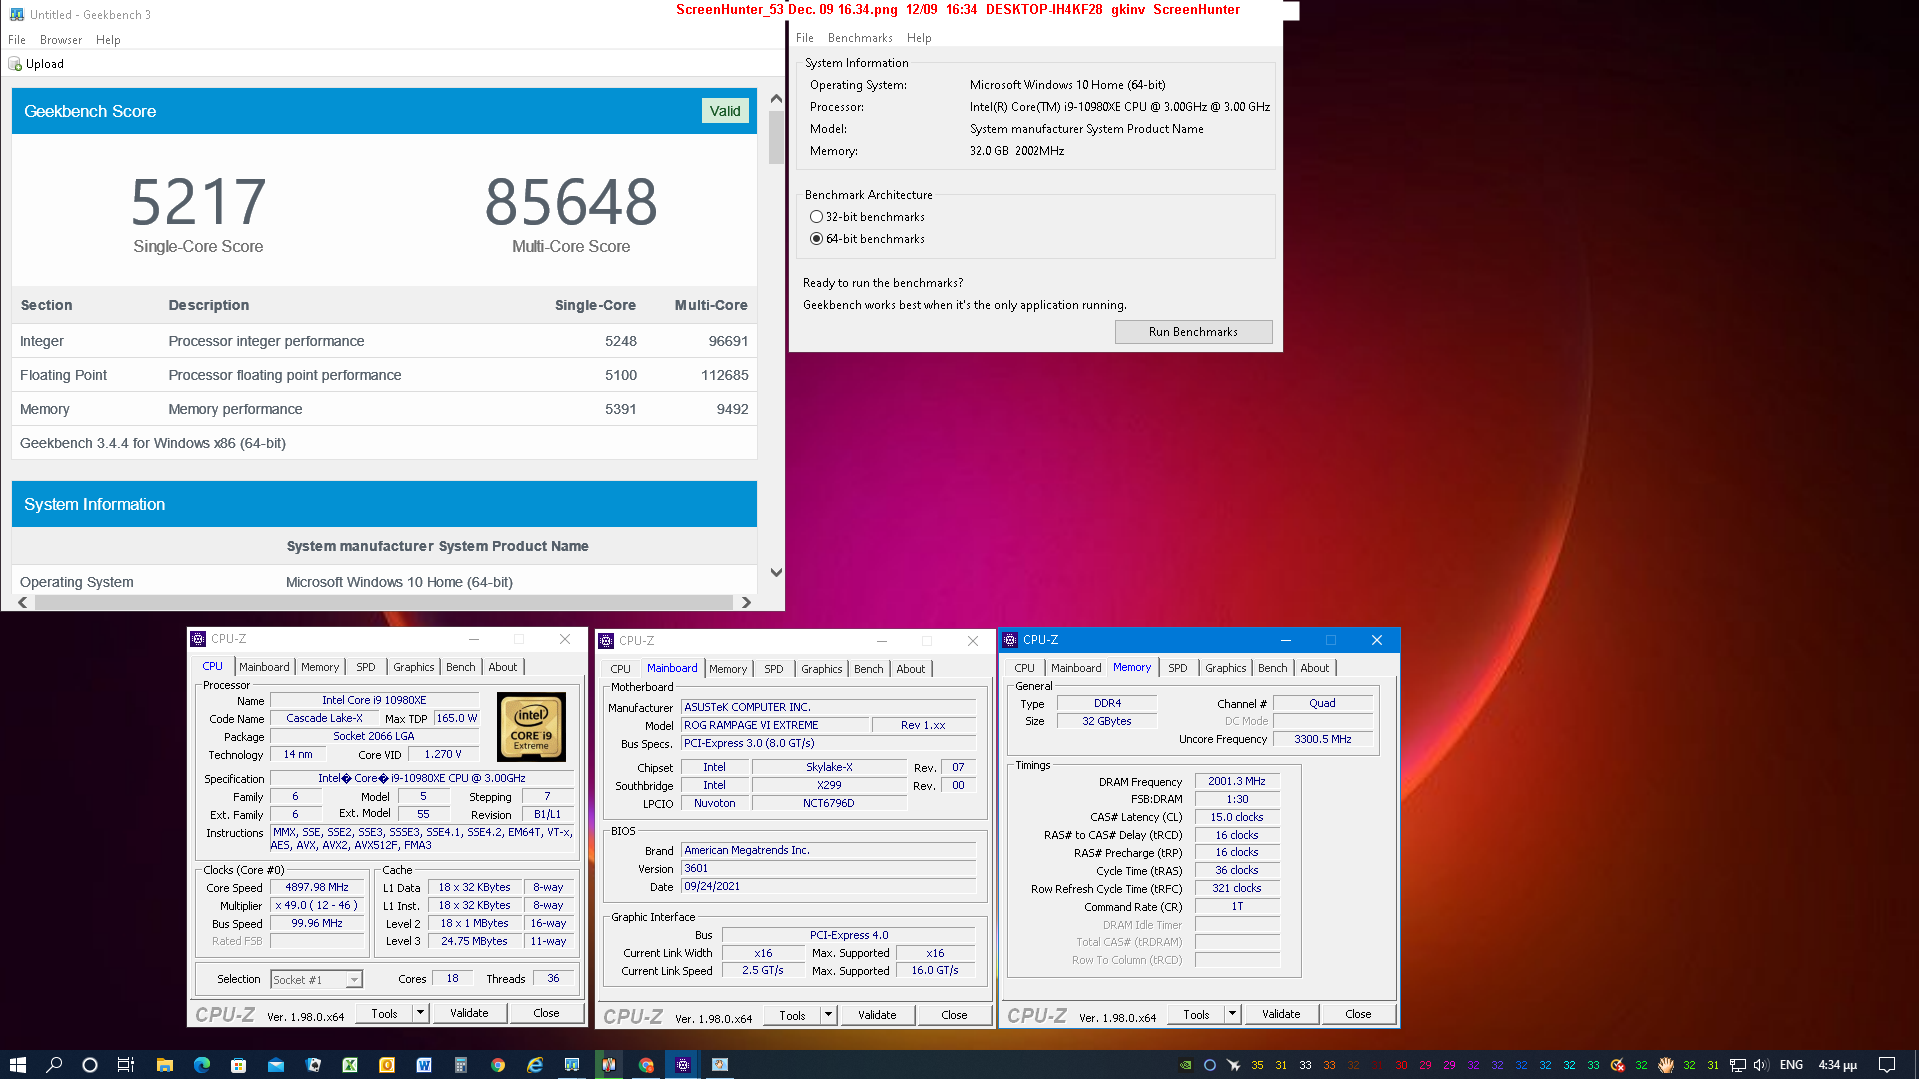Click DRAM Frequency value 2001.3 MHz

(x=1236, y=781)
